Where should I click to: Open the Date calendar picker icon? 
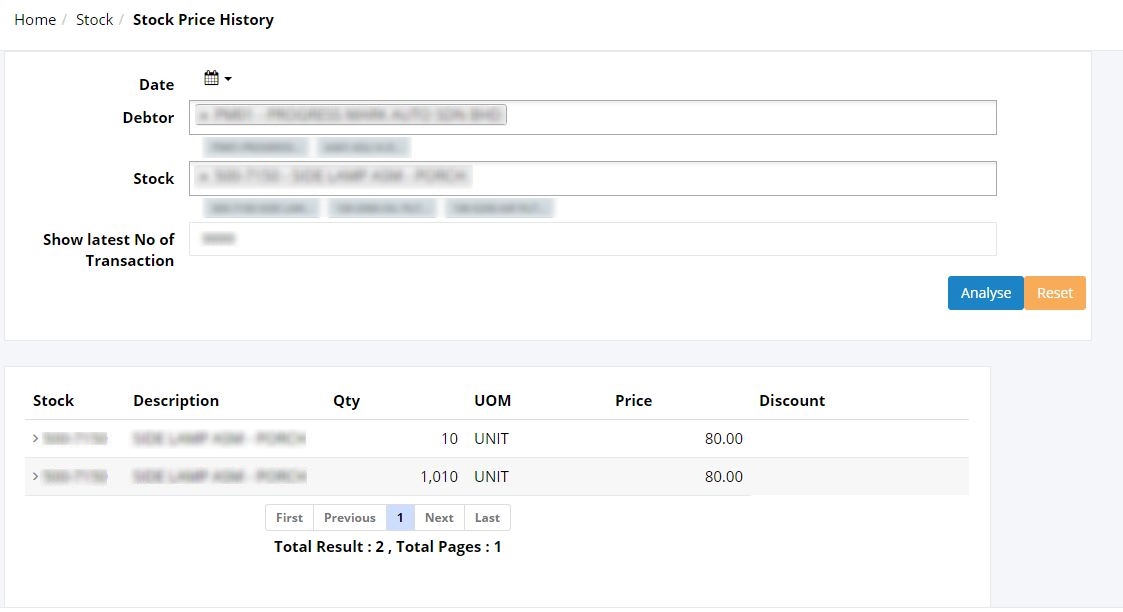(x=211, y=78)
